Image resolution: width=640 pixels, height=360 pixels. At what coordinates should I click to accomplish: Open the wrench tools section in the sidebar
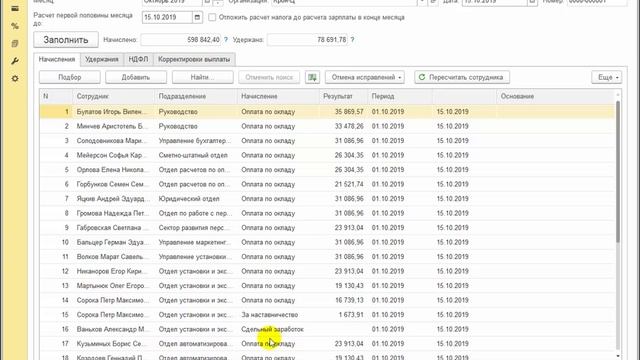15,61
